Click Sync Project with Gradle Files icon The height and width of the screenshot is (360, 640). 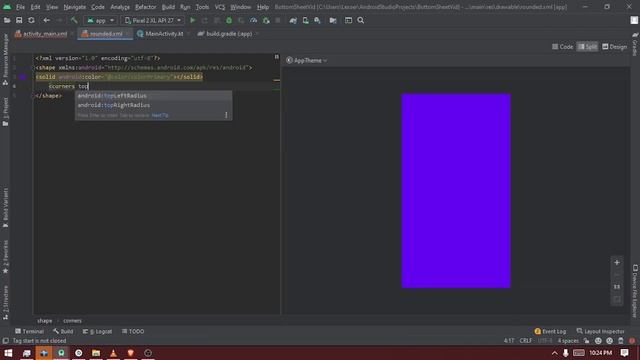(293, 20)
